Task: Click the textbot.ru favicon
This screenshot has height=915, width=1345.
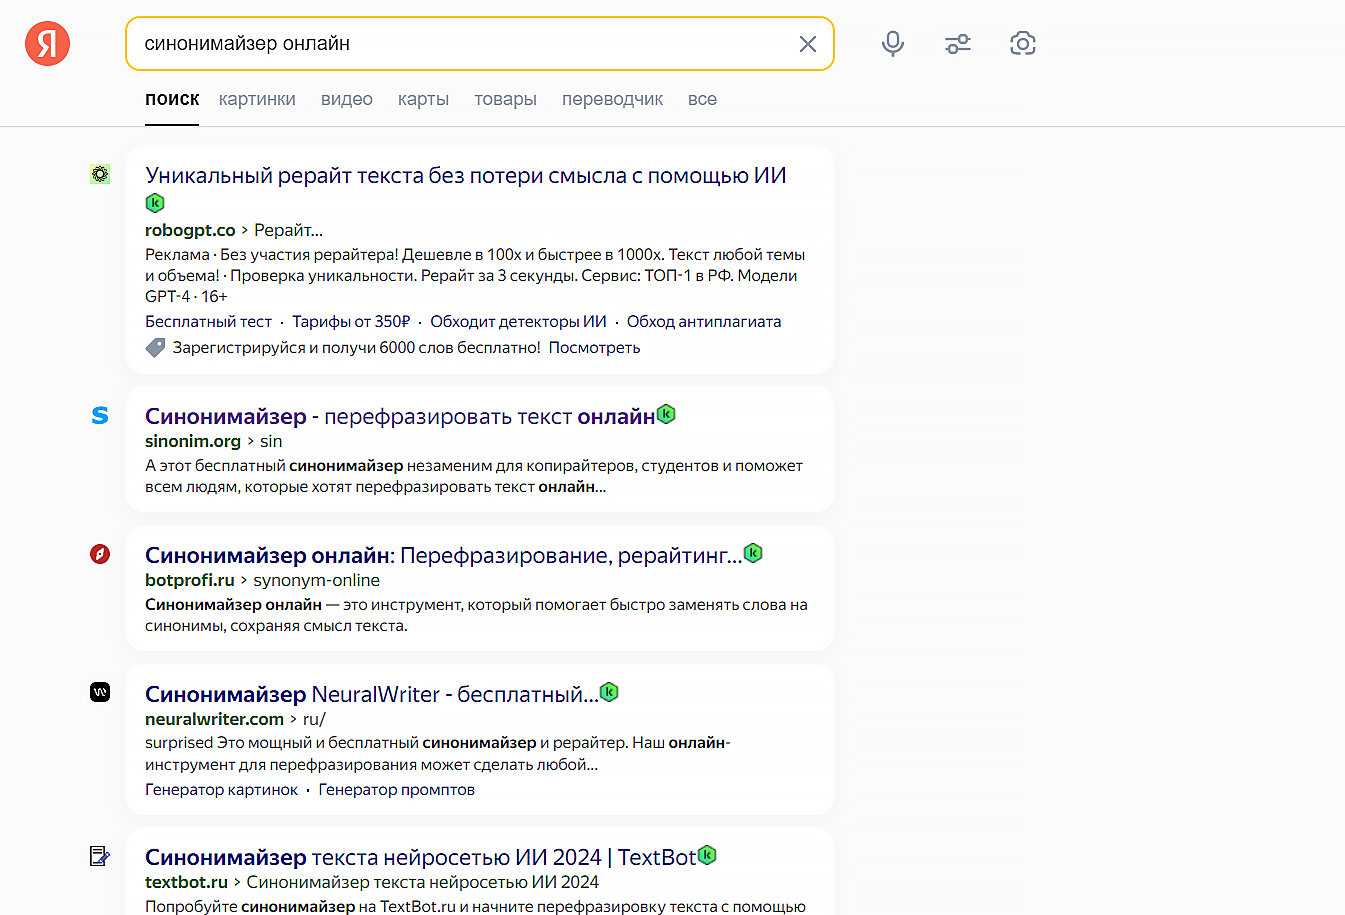Action: pos(100,855)
